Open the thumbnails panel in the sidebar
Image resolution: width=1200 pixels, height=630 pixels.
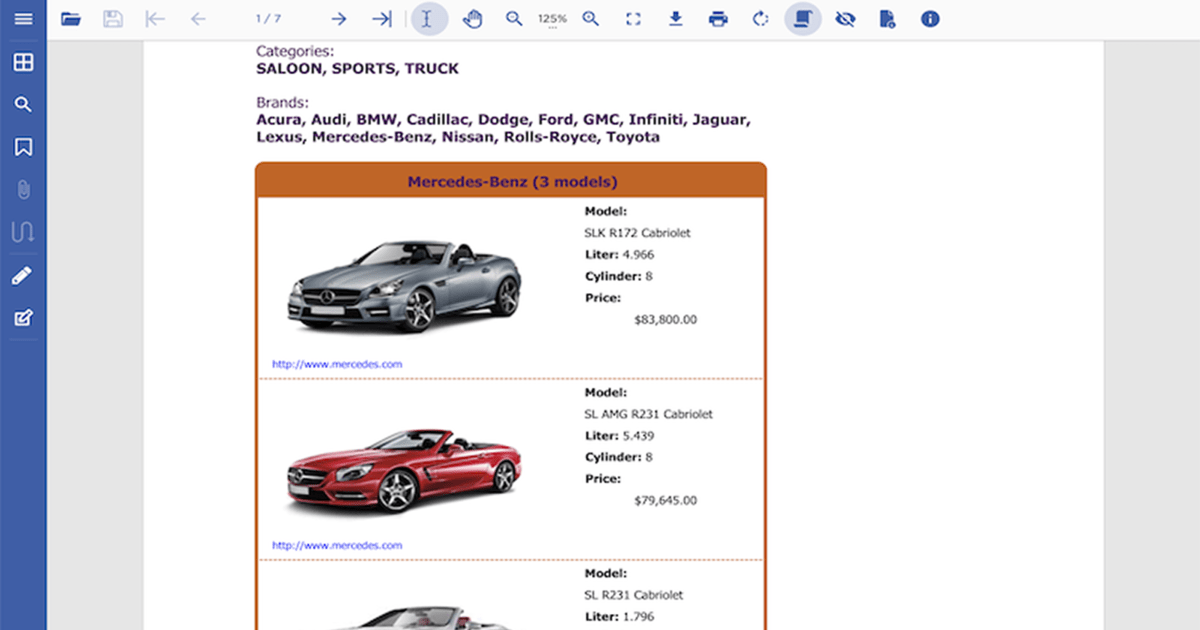pyautogui.click(x=23, y=62)
